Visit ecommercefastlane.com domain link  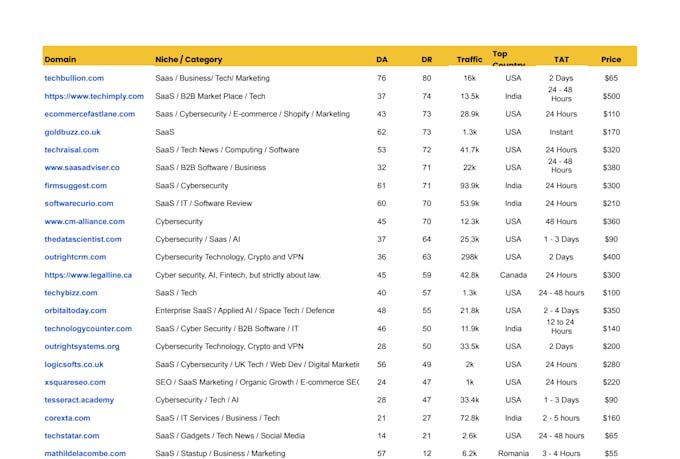click(x=90, y=114)
